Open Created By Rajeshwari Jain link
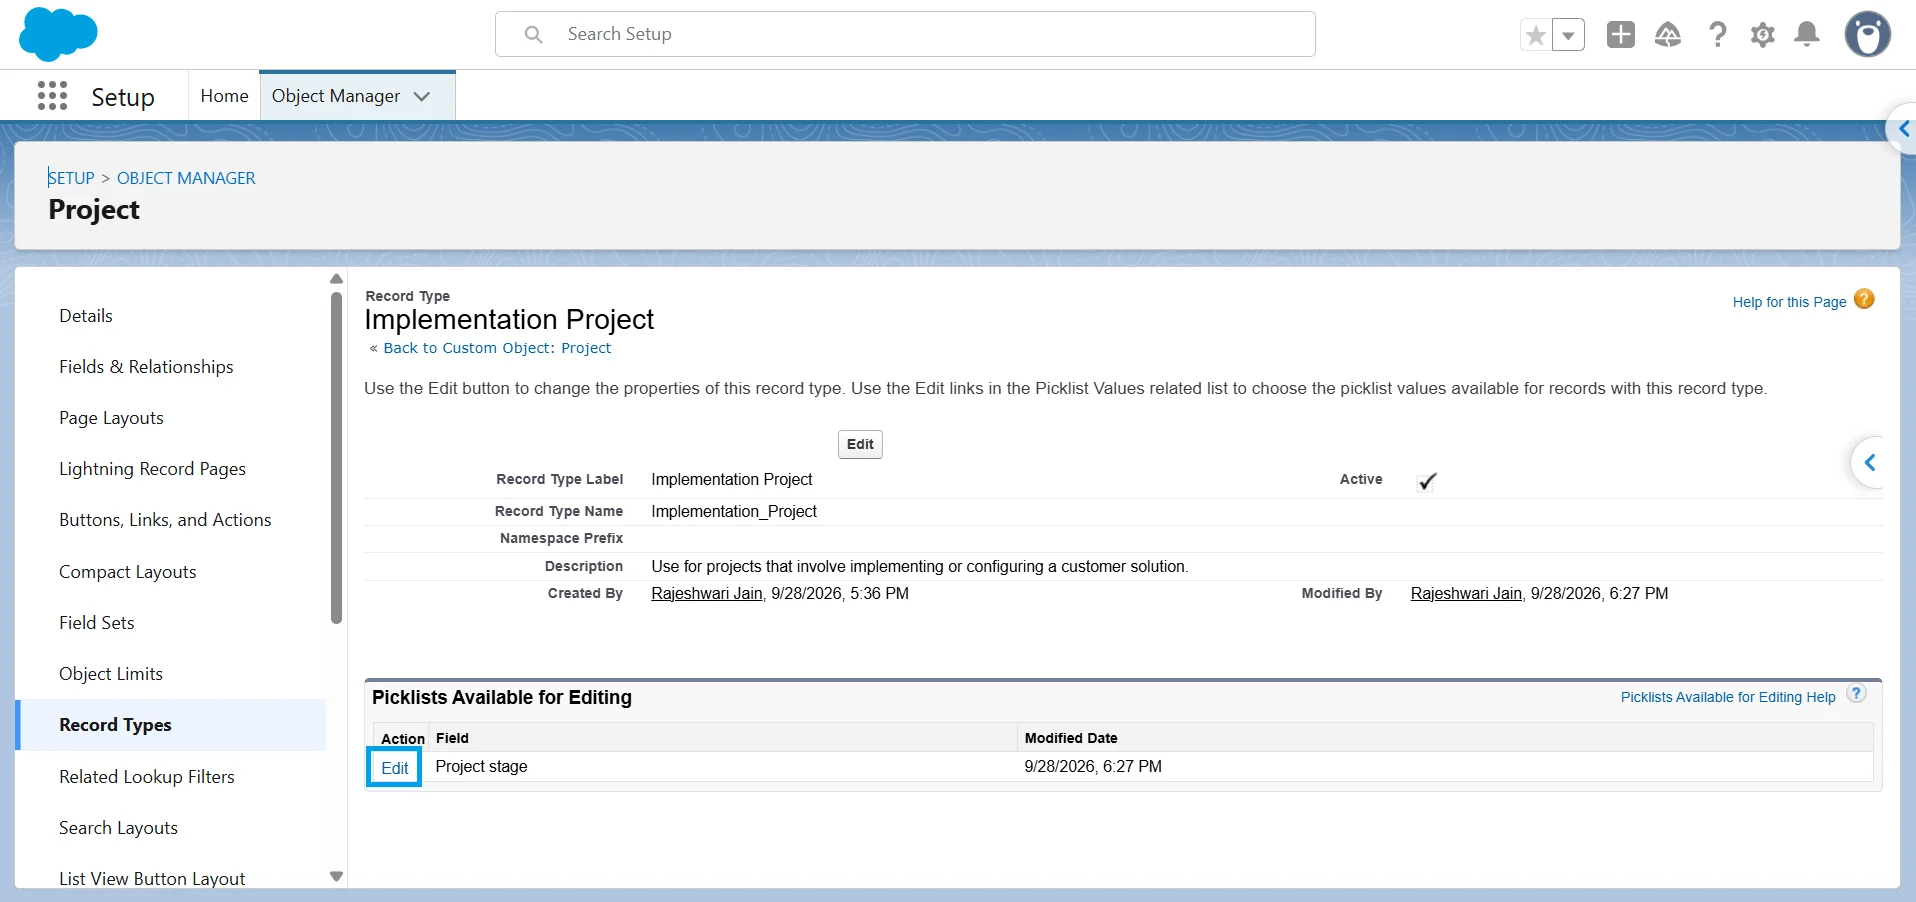The image size is (1916, 902). (707, 594)
